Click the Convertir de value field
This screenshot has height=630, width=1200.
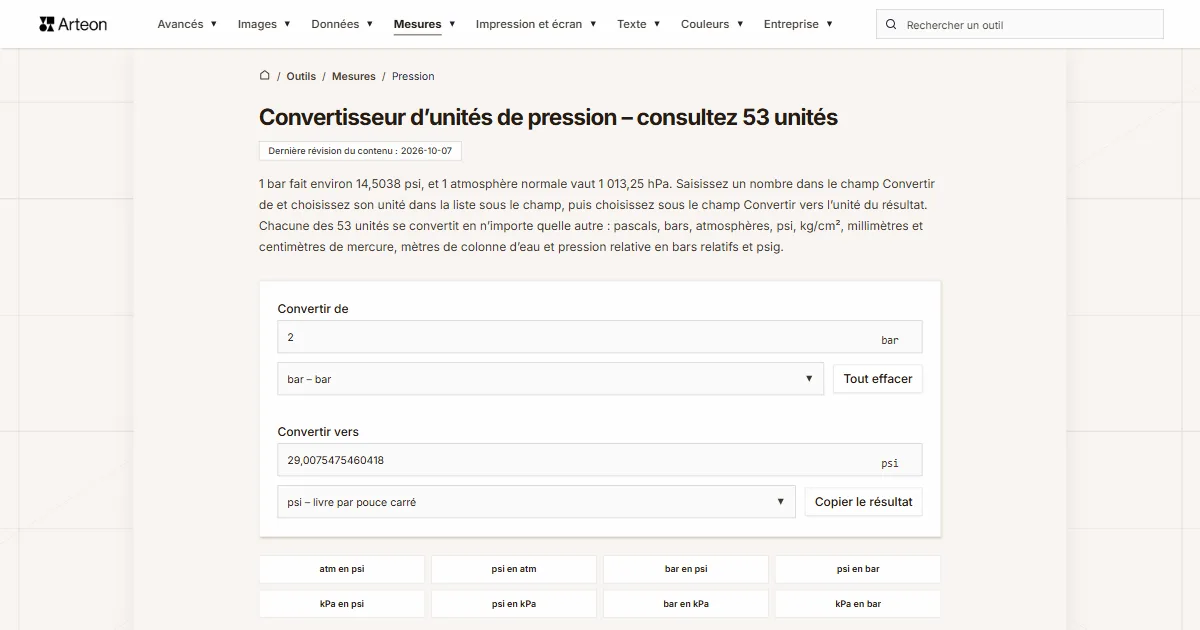[x=600, y=337]
